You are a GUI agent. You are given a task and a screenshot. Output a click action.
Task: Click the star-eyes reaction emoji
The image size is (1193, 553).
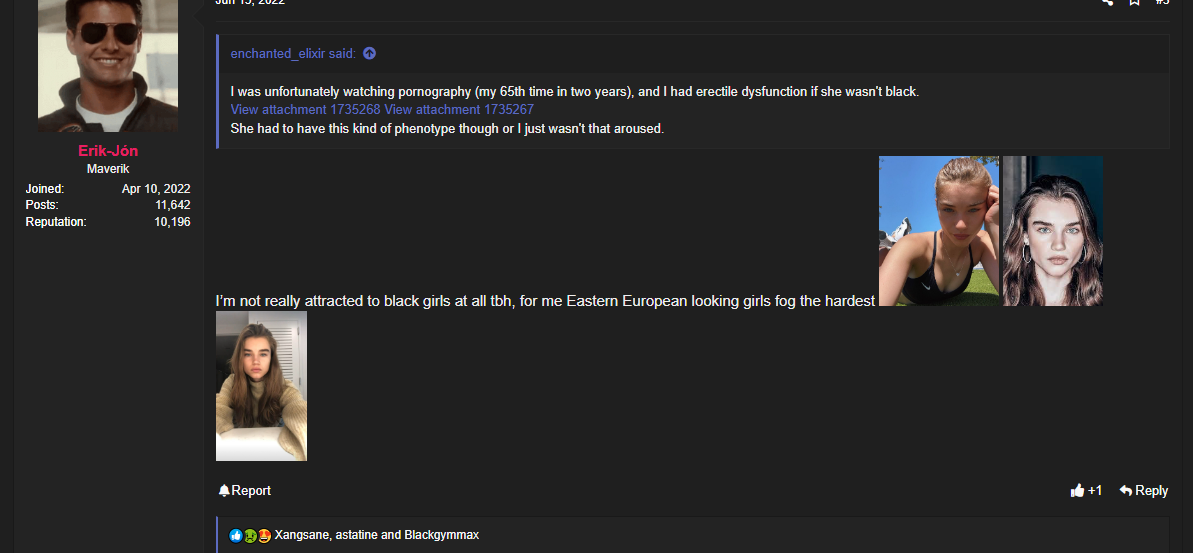263,535
